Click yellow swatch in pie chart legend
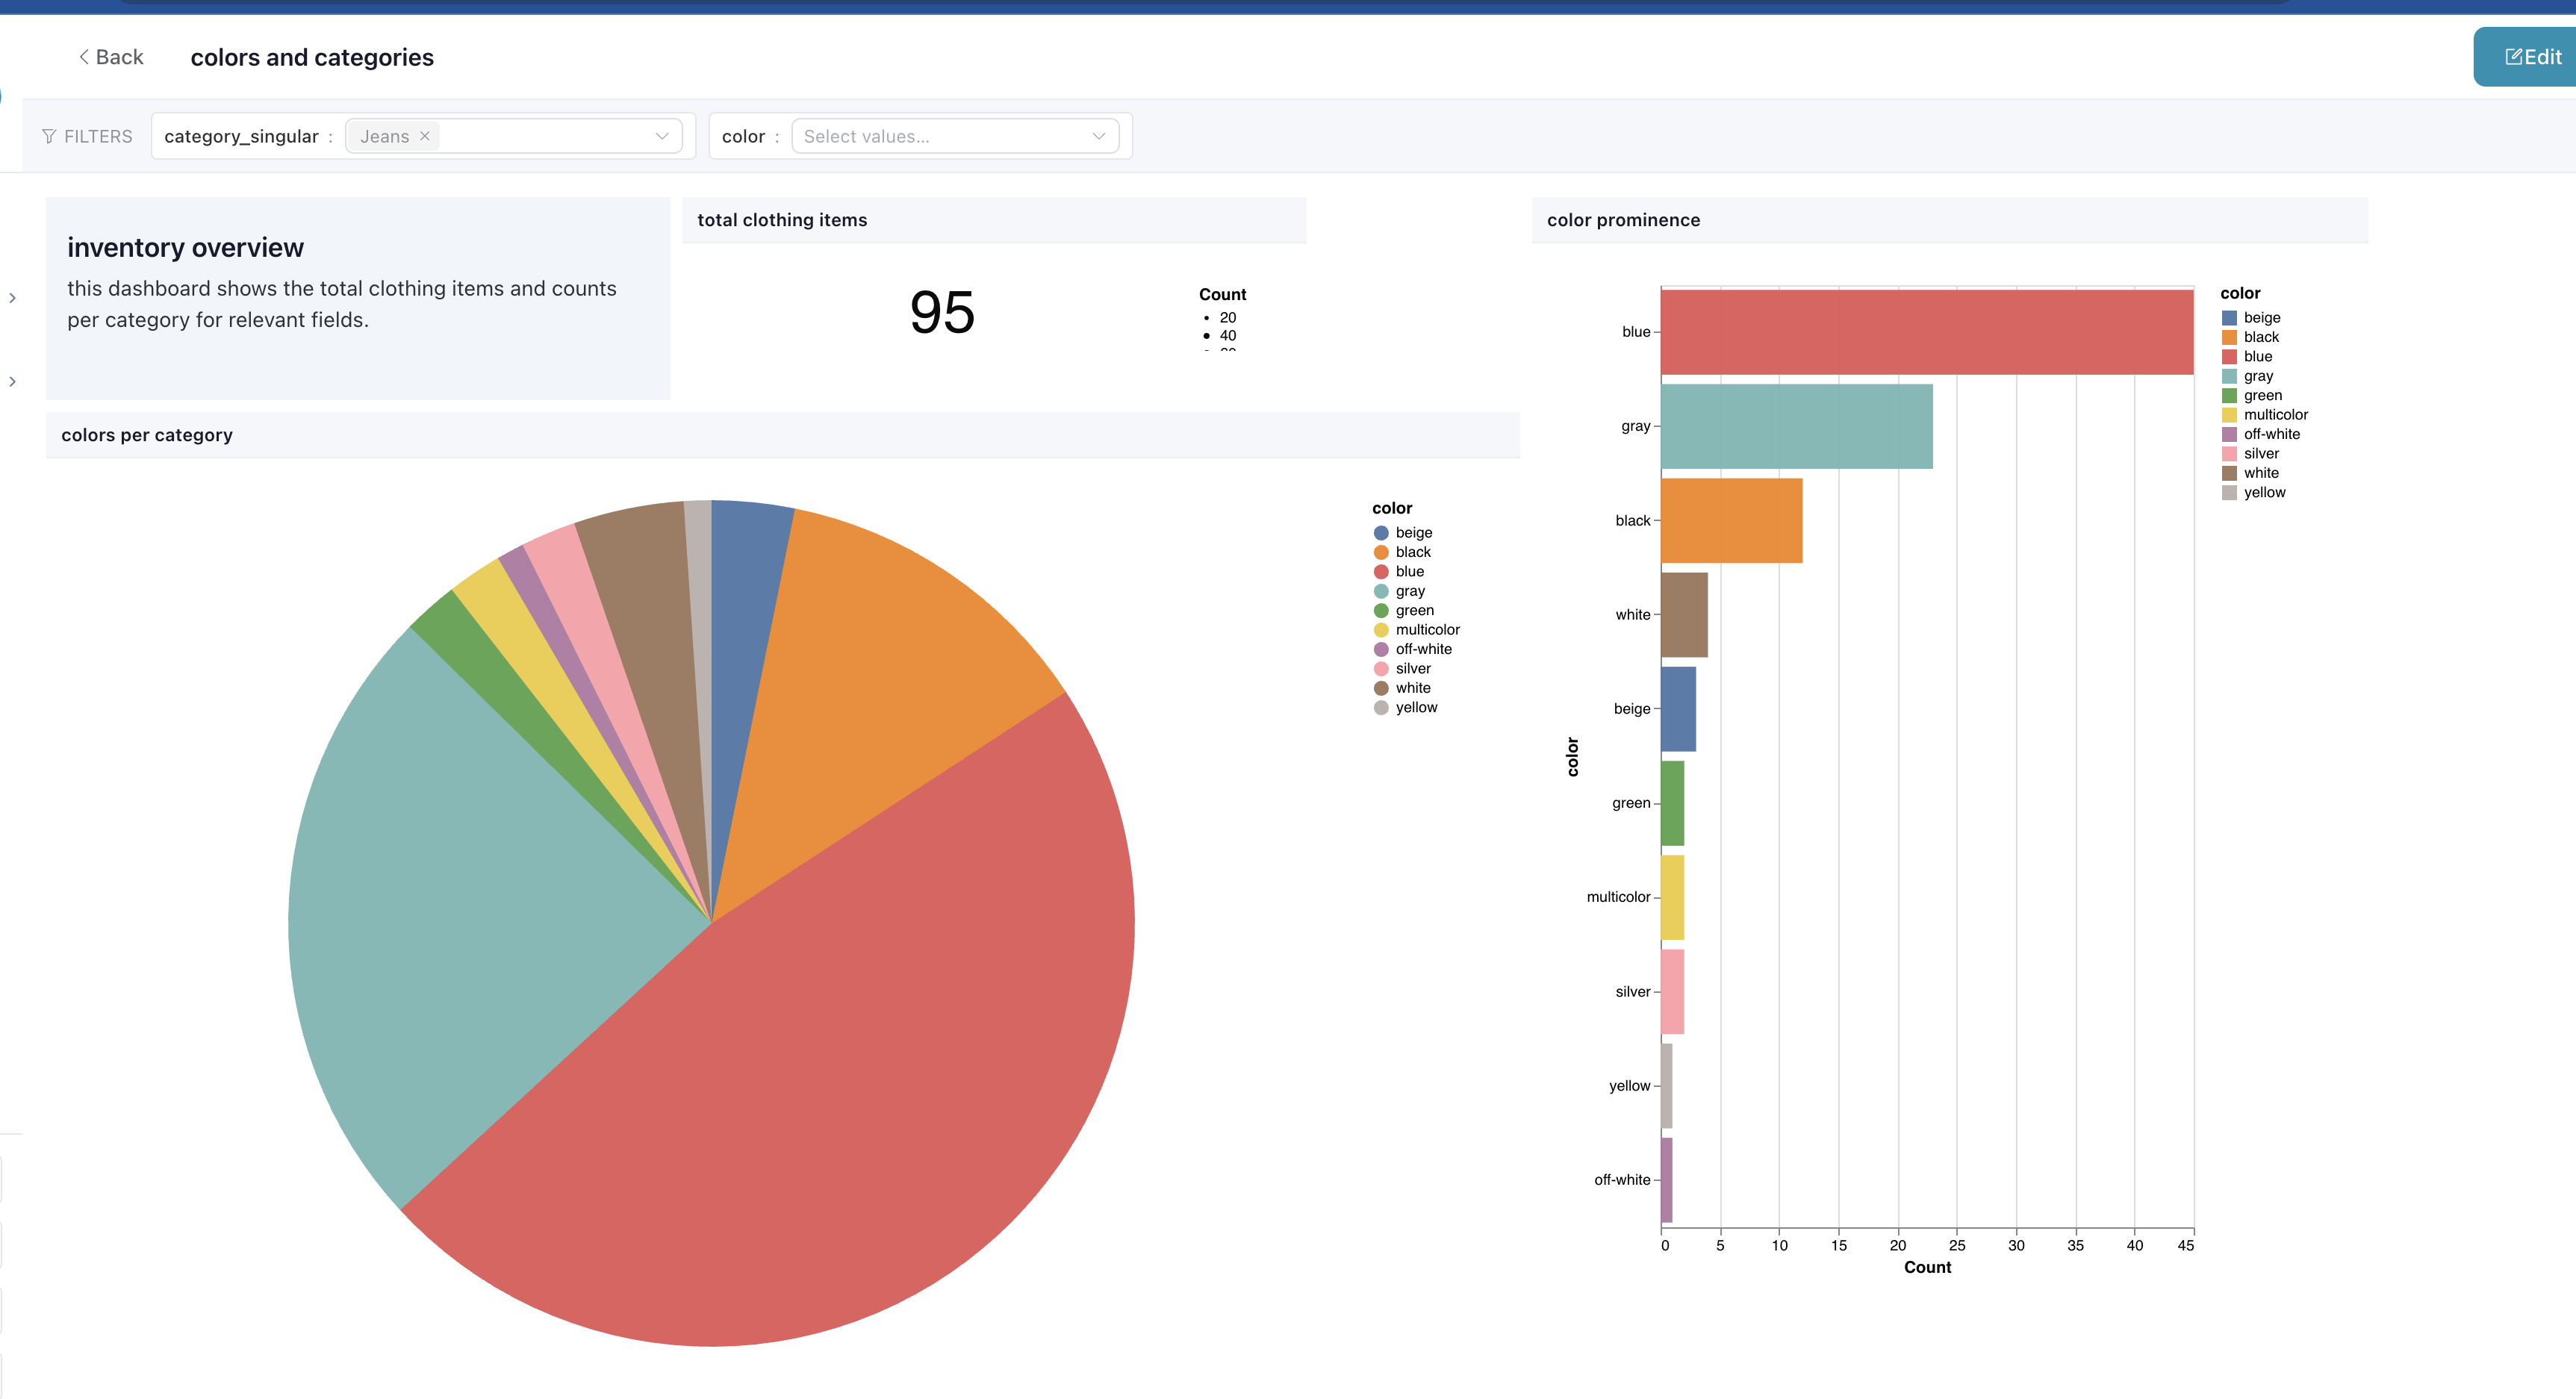 tap(1381, 708)
